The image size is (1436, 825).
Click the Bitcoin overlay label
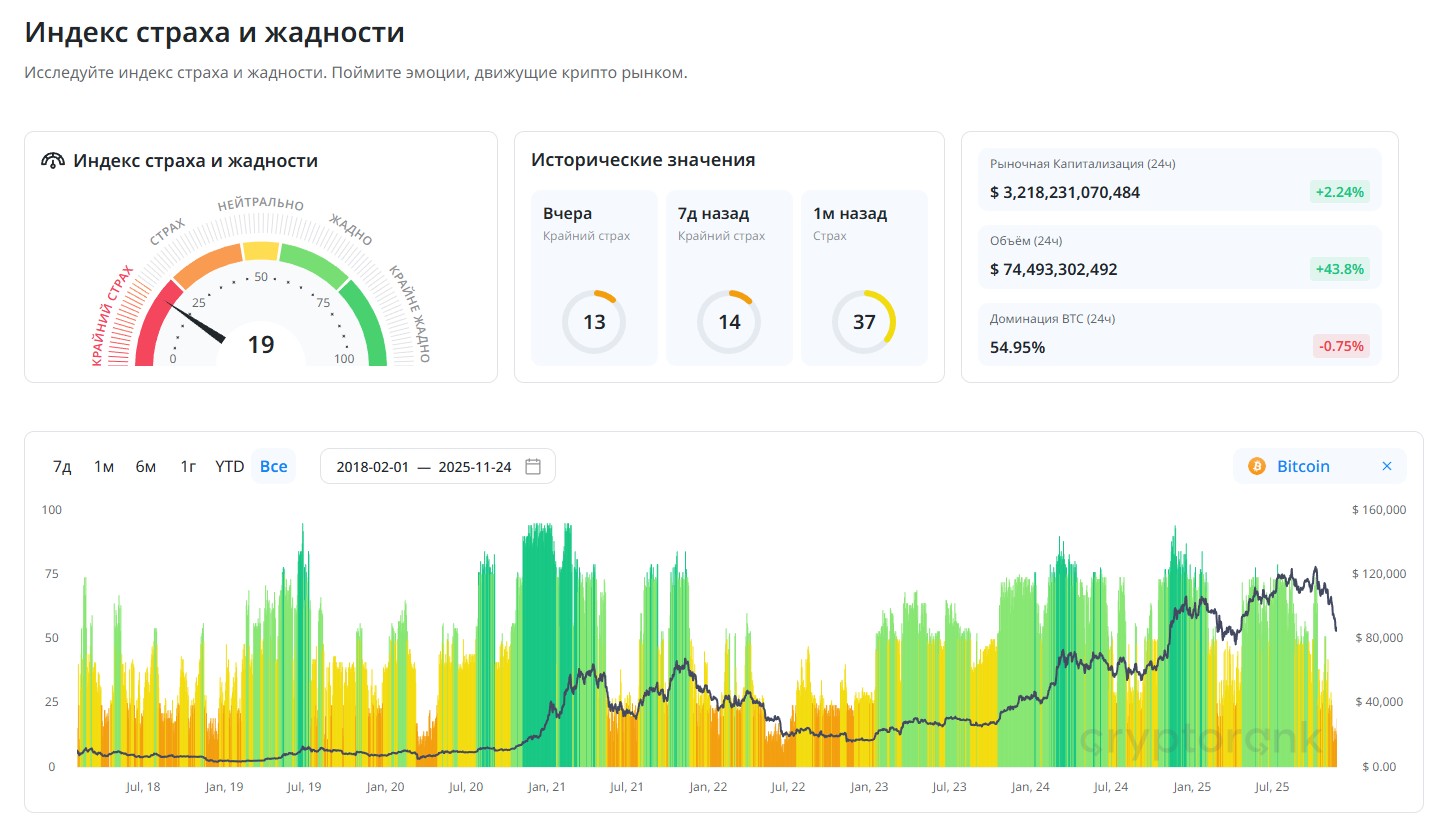[x=1303, y=466]
